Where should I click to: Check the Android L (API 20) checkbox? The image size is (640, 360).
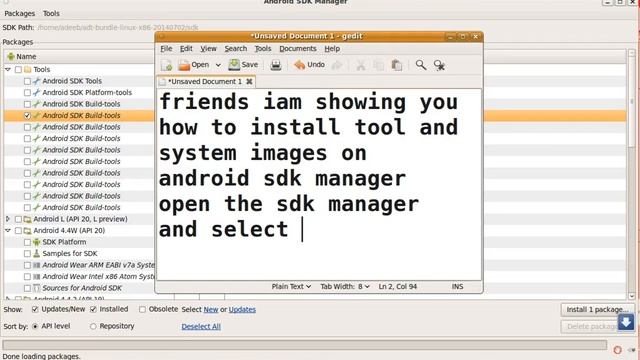tap(18, 219)
